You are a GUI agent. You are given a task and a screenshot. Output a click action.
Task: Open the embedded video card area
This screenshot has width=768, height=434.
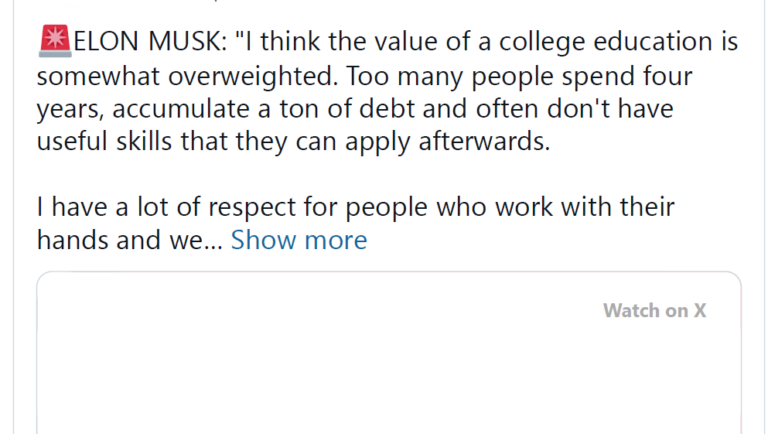point(389,353)
